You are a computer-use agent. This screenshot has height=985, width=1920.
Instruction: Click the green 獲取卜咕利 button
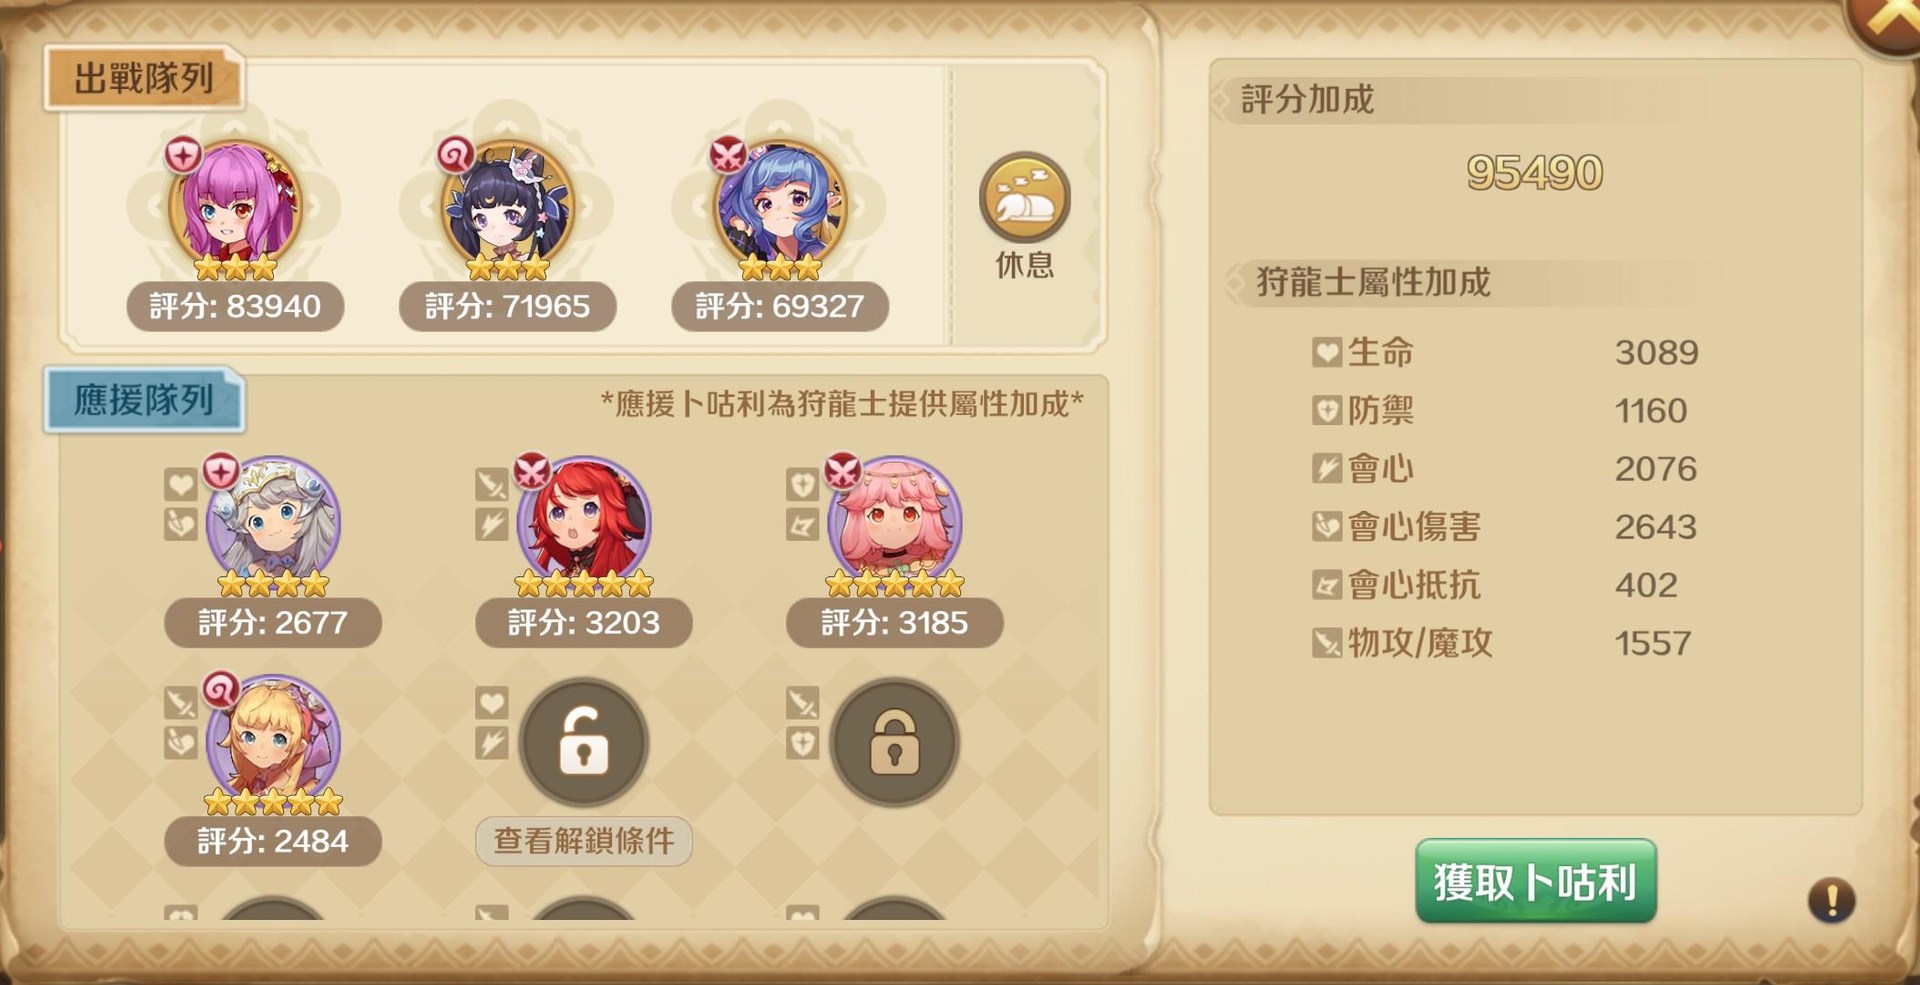pos(1536,881)
